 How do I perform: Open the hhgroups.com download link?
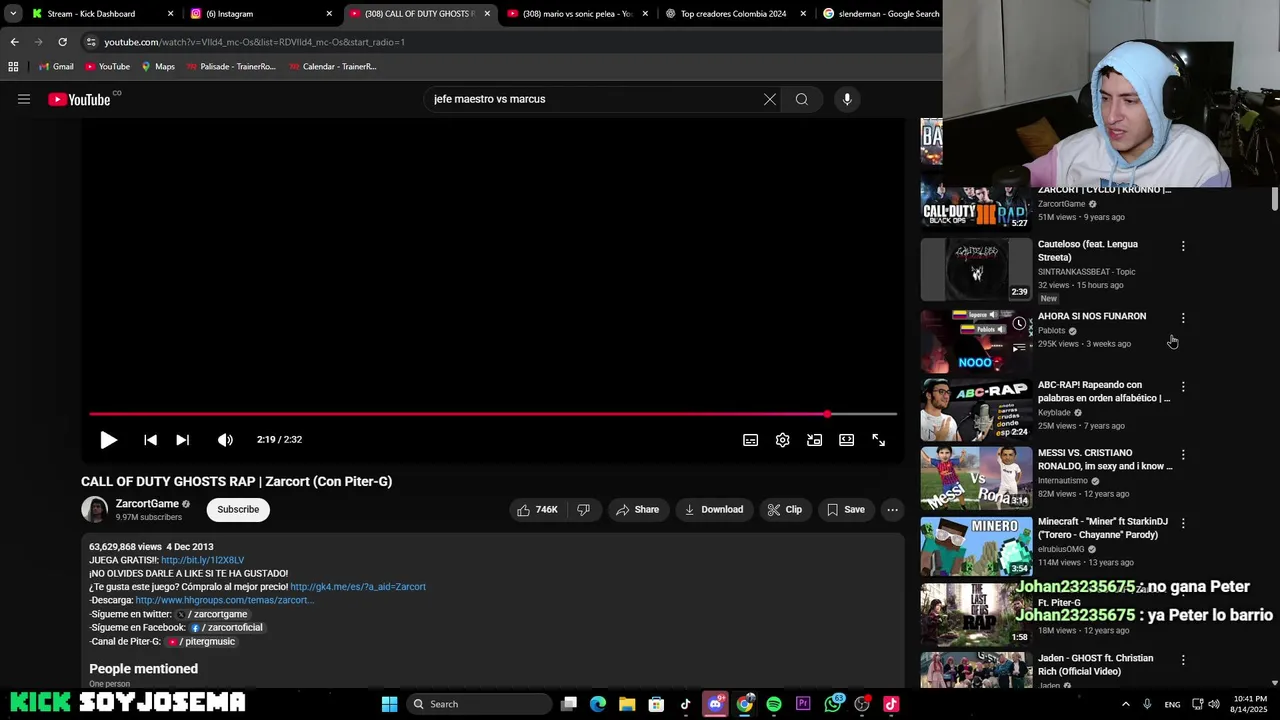click(x=225, y=600)
